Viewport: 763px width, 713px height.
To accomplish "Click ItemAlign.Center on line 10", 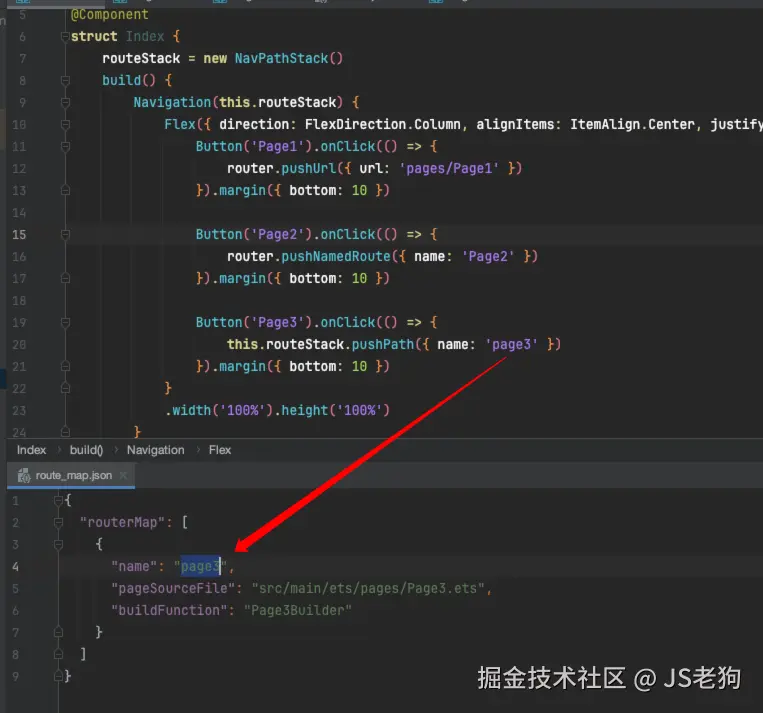I will [x=633, y=125].
